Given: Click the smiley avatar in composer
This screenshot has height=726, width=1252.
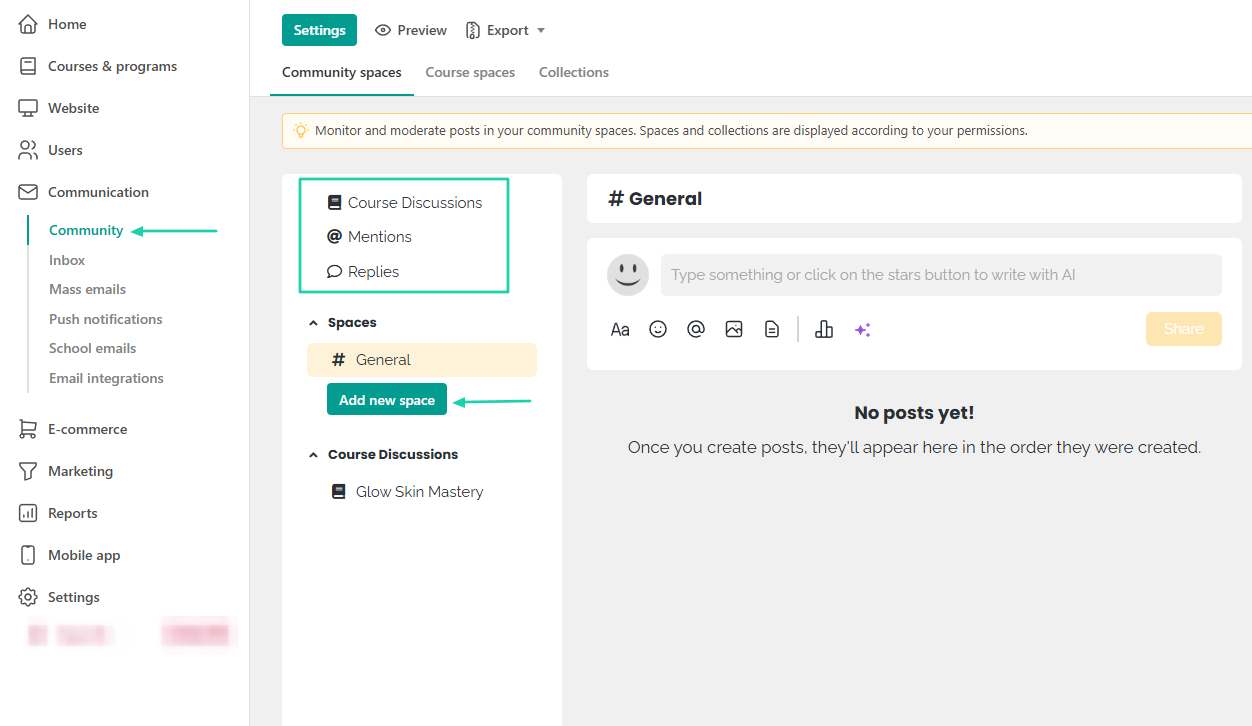Looking at the screenshot, I should [628, 275].
